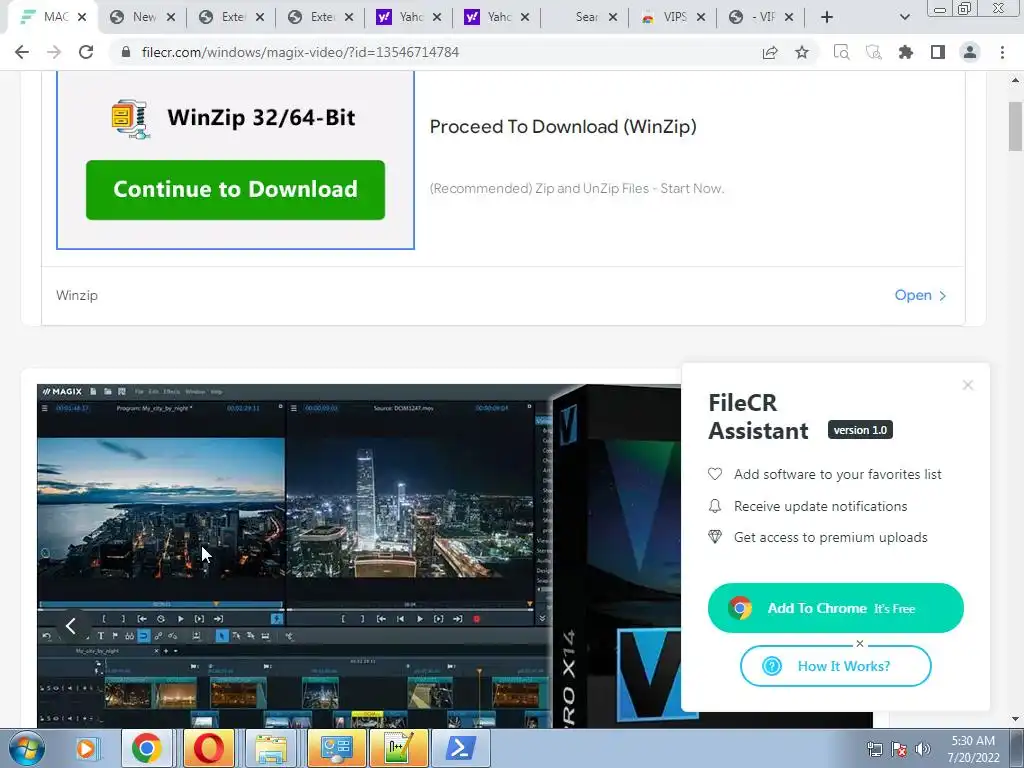
Task: Open Chrome from the taskbar
Action: (146, 748)
